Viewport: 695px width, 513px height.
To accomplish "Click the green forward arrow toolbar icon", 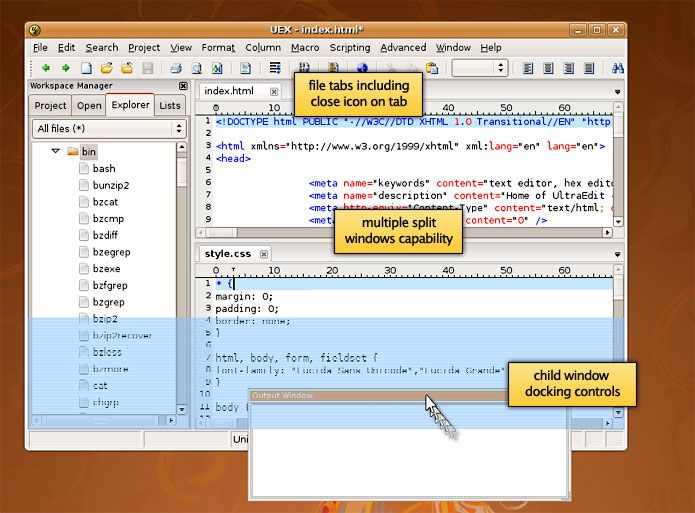I will point(66,68).
